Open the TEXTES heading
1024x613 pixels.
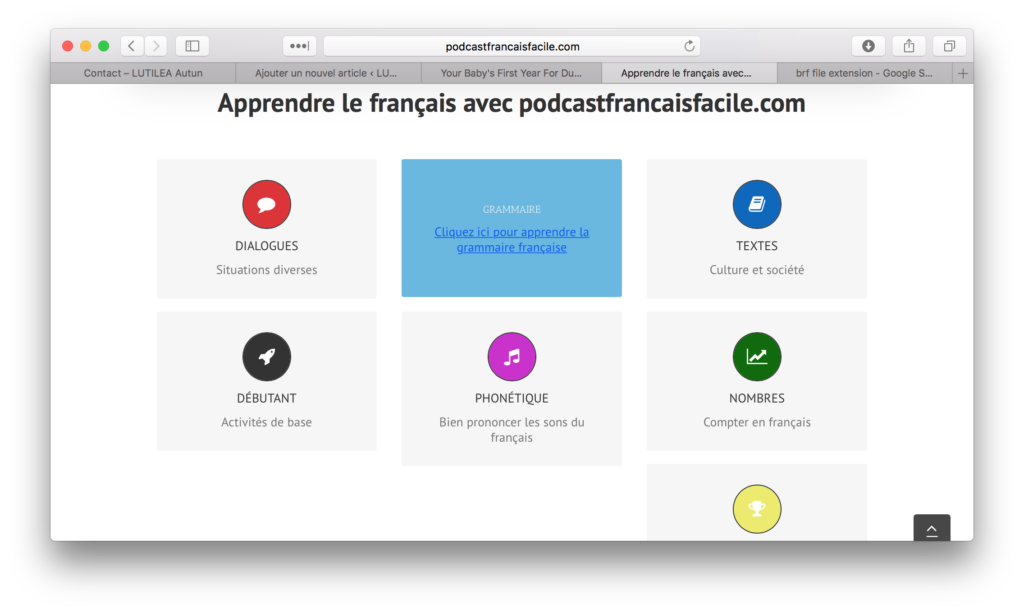(x=757, y=246)
